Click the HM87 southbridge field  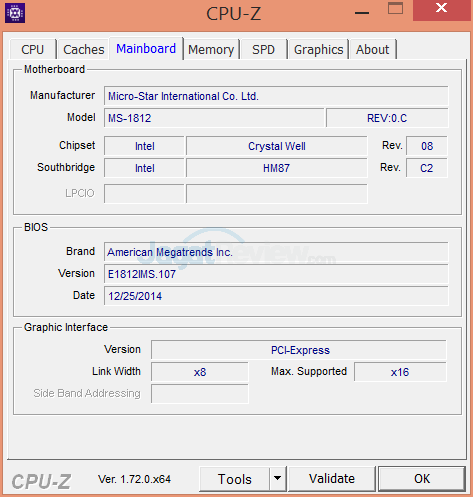tap(277, 168)
